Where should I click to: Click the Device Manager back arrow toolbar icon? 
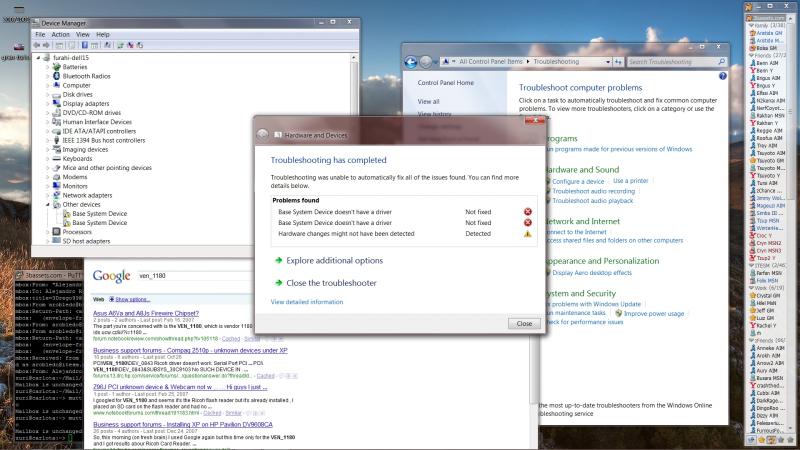(40, 45)
